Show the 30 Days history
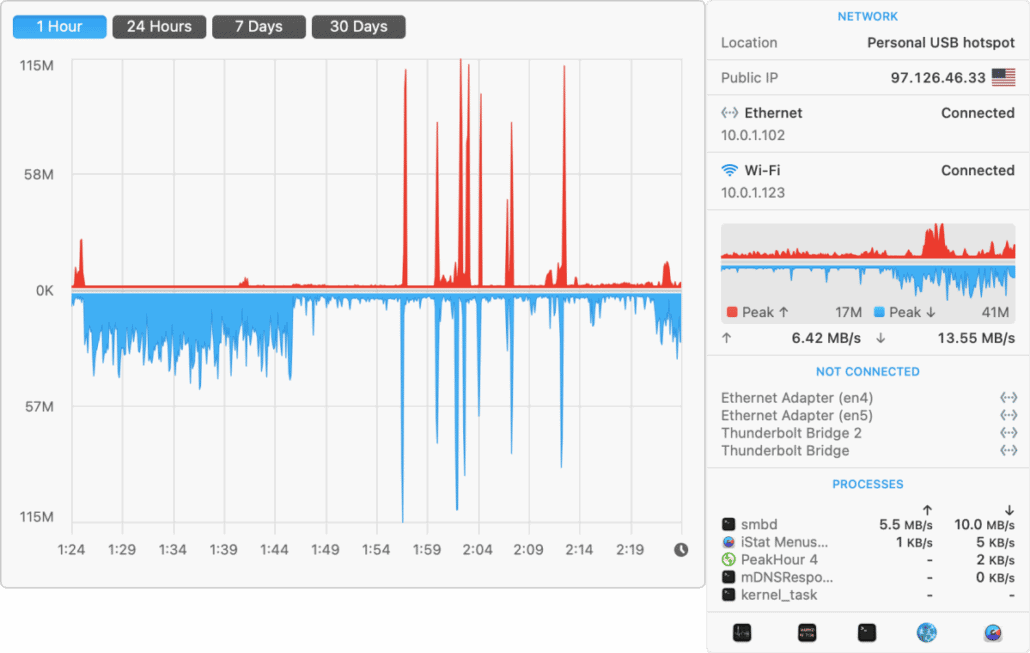Screen dimensions: 1030x653 pos(358,27)
